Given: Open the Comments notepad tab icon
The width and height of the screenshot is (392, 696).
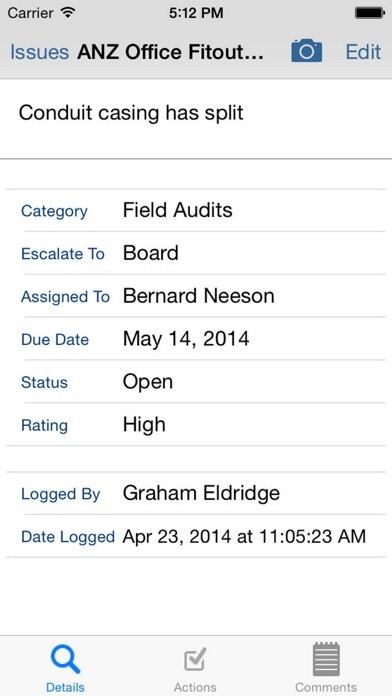Looking at the screenshot, I should click(x=326, y=659).
